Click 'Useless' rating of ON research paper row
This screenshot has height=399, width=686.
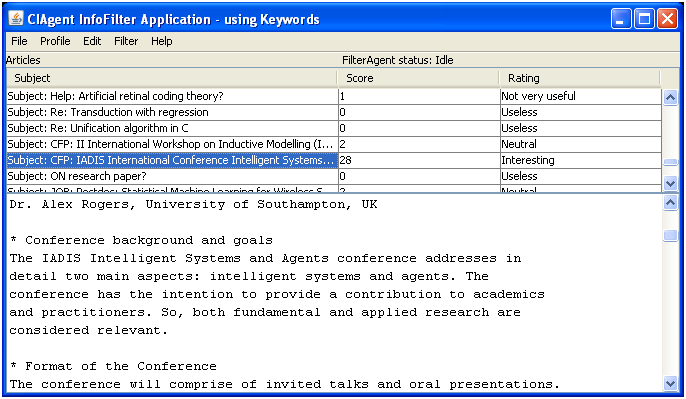(x=581, y=176)
